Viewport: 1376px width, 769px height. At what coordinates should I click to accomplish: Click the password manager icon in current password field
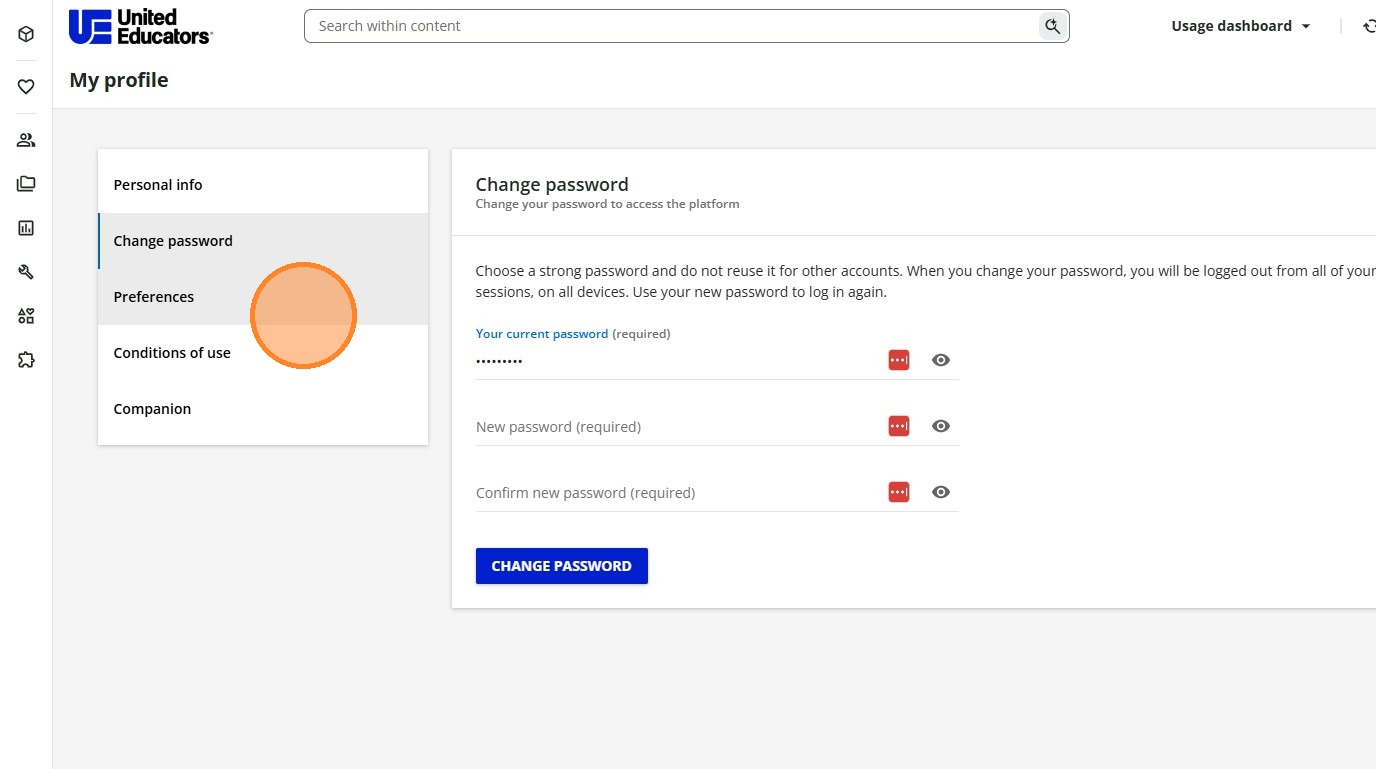click(x=899, y=360)
